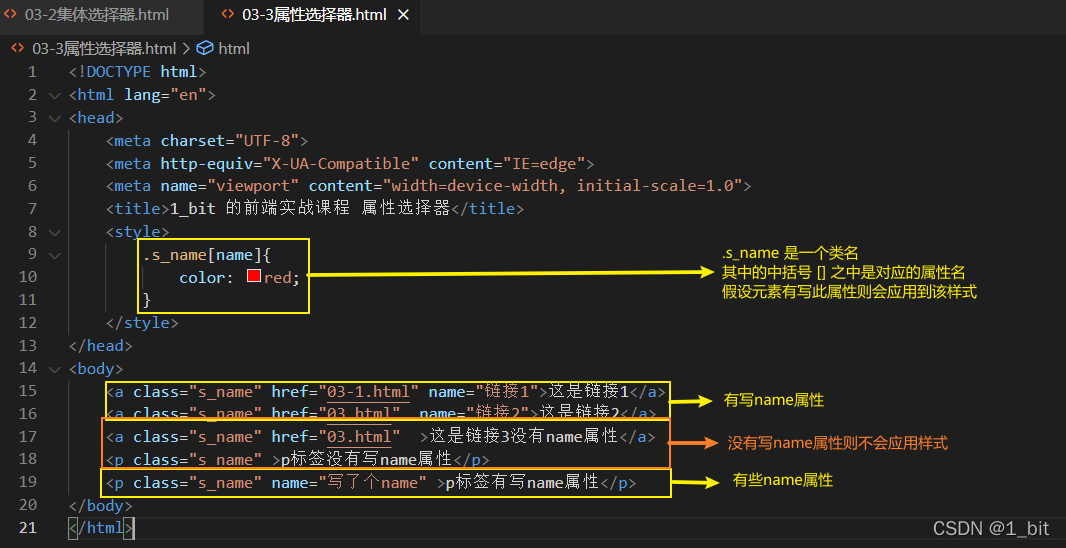Click the closing </style> tag
The image size is (1066, 548).
point(142,323)
